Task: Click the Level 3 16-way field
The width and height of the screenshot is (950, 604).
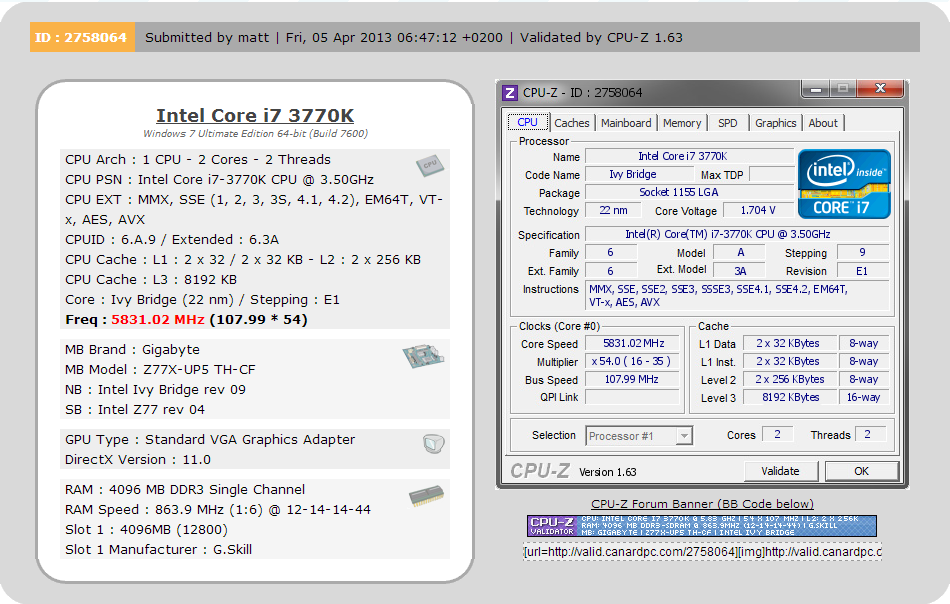Action: pos(863,397)
